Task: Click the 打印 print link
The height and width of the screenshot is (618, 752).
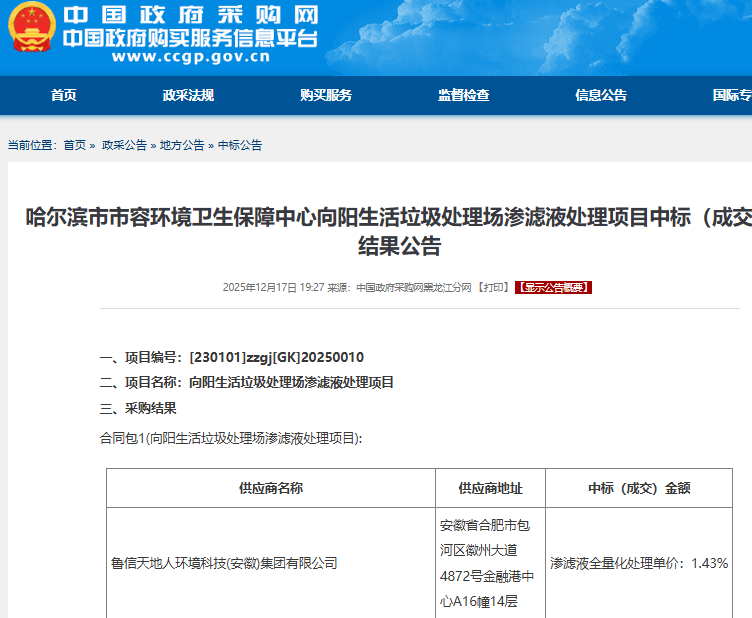Action: click(x=492, y=288)
